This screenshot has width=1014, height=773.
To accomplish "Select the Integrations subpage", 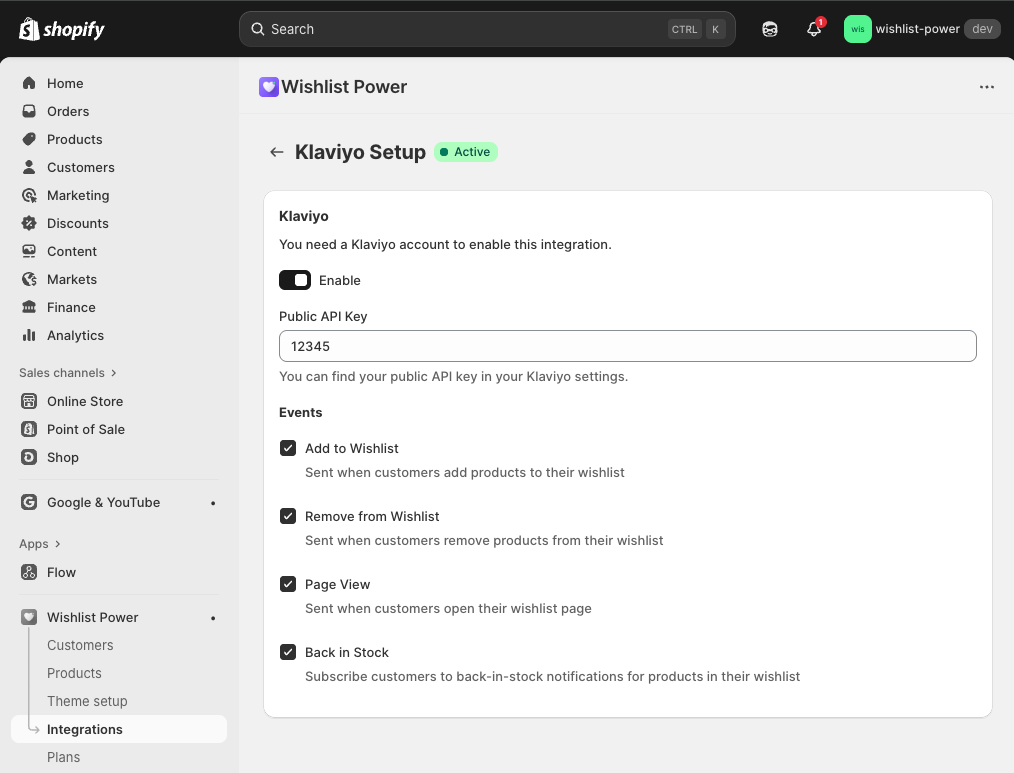I will 119,729.
